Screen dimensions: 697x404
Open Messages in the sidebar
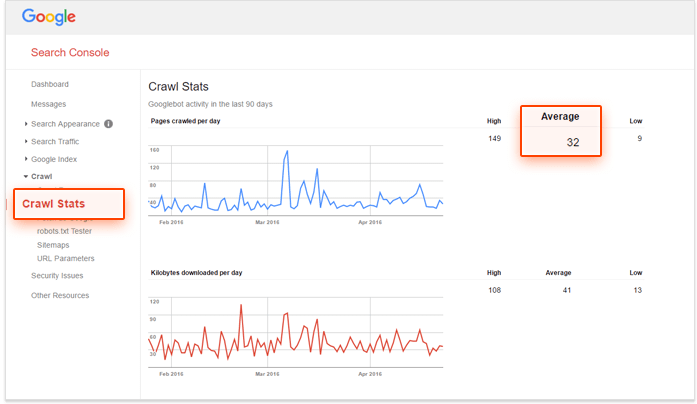pos(48,104)
